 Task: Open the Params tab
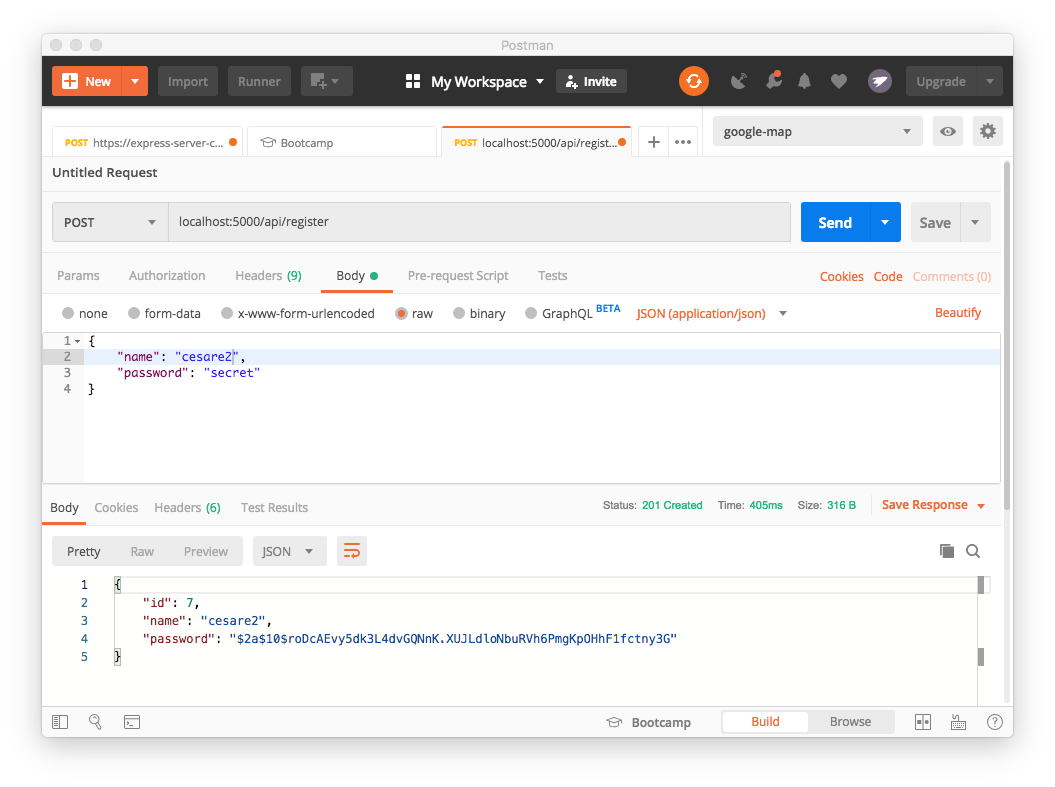tap(78, 276)
